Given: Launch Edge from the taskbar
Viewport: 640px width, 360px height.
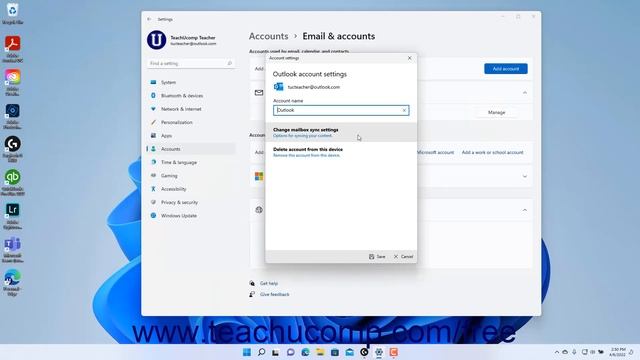Looking at the screenshot, I should coord(305,352).
